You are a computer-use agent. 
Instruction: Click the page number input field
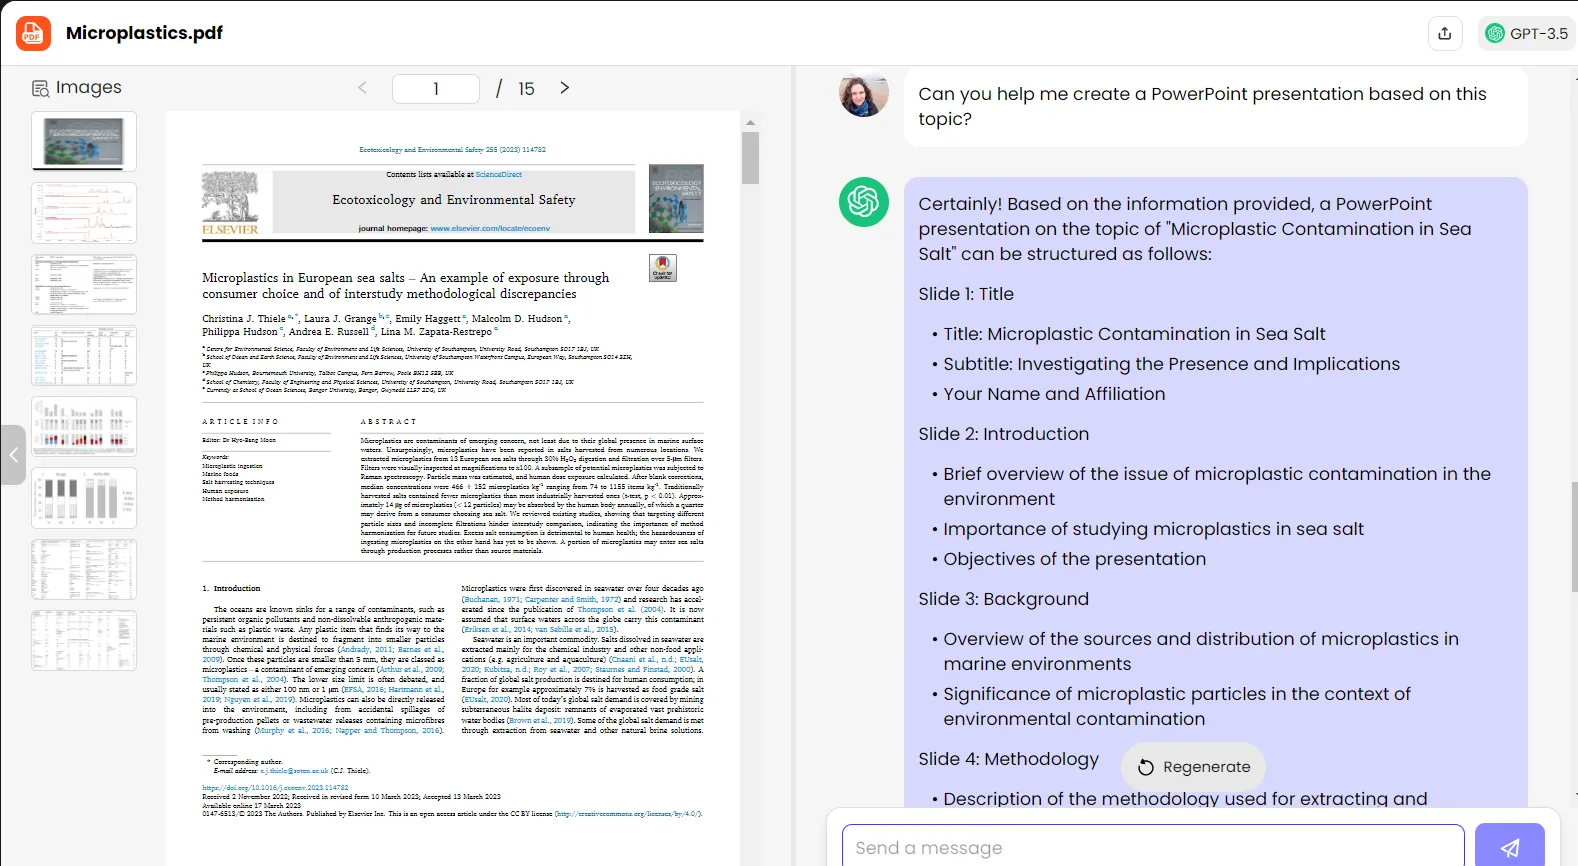click(436, 89)
